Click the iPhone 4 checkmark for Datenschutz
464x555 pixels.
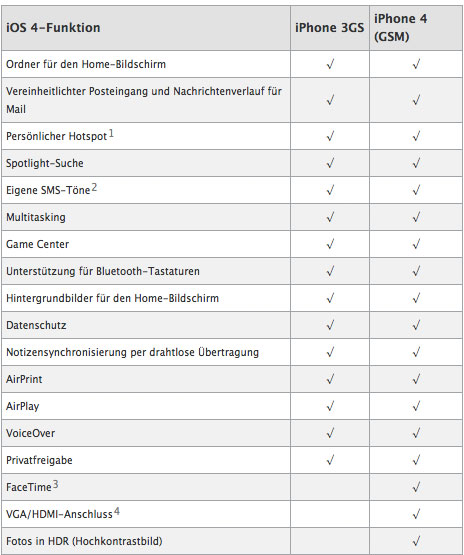click(416, 325)
